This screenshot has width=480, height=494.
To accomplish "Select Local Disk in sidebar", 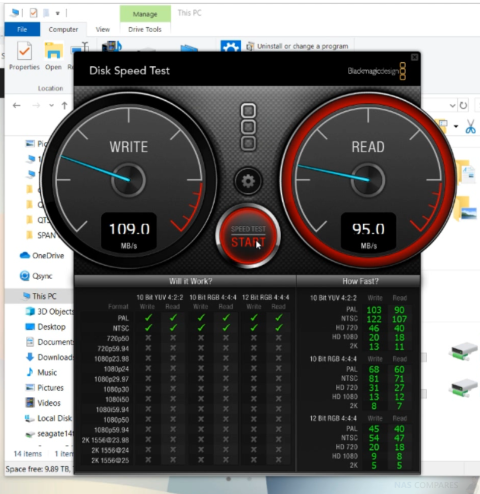I will pyautogui.click(x=49, y=418).
